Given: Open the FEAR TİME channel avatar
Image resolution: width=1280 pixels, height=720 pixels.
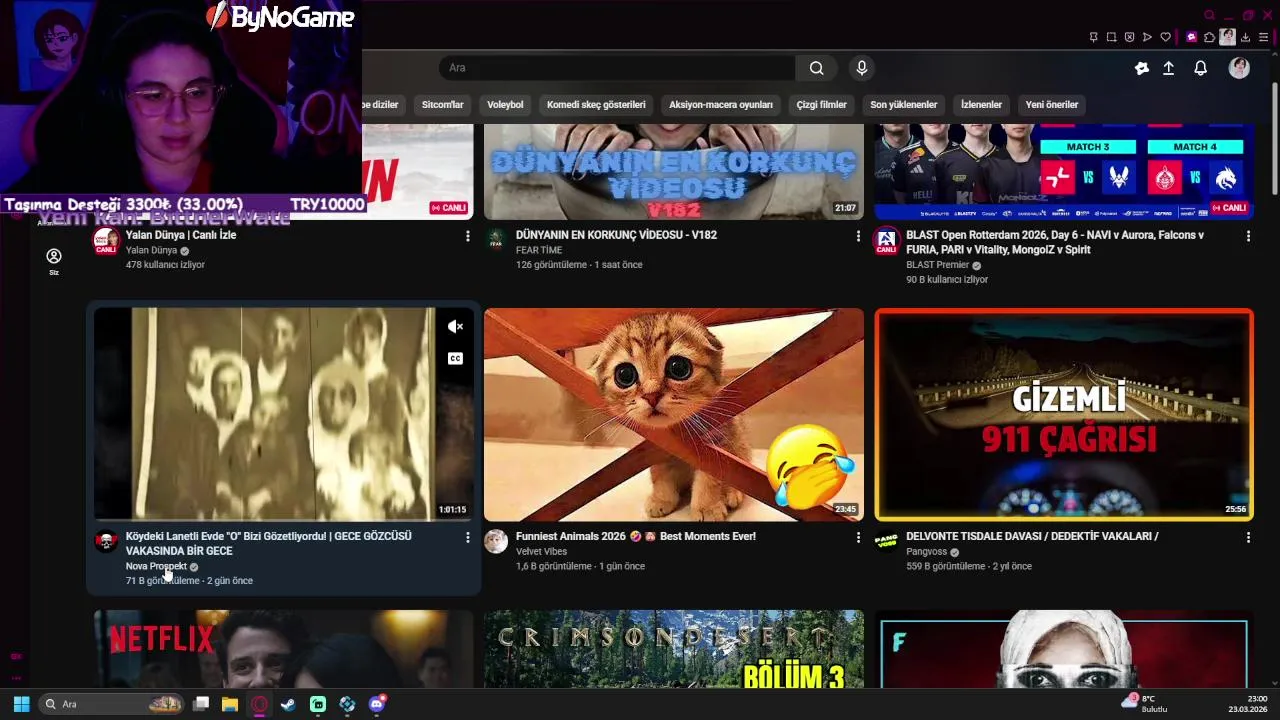Looking at the screenshot, I should [496, 239].
